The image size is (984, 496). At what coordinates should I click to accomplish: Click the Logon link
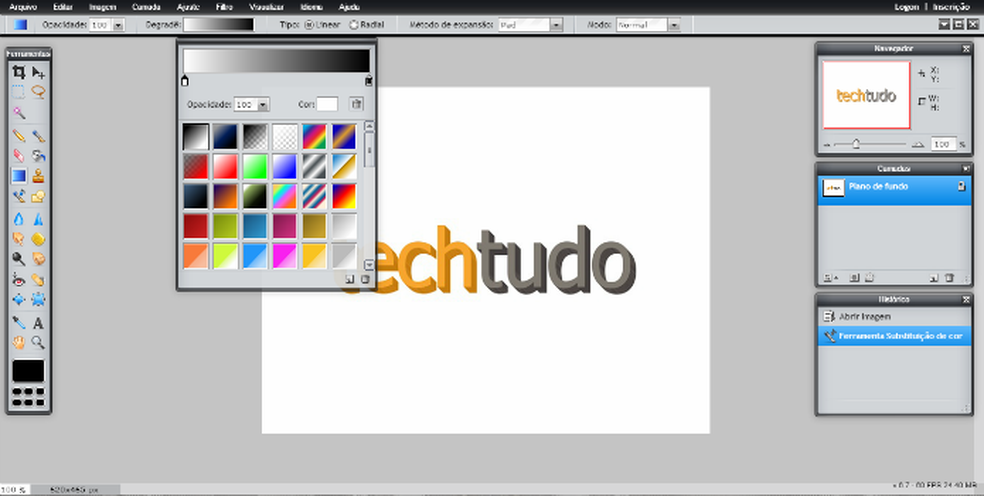point(906,7)
